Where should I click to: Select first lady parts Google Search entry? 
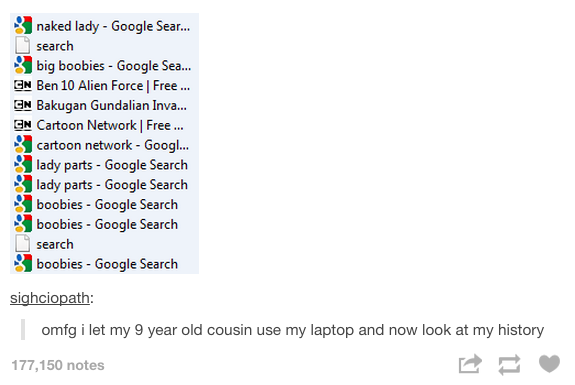point(104,165)
